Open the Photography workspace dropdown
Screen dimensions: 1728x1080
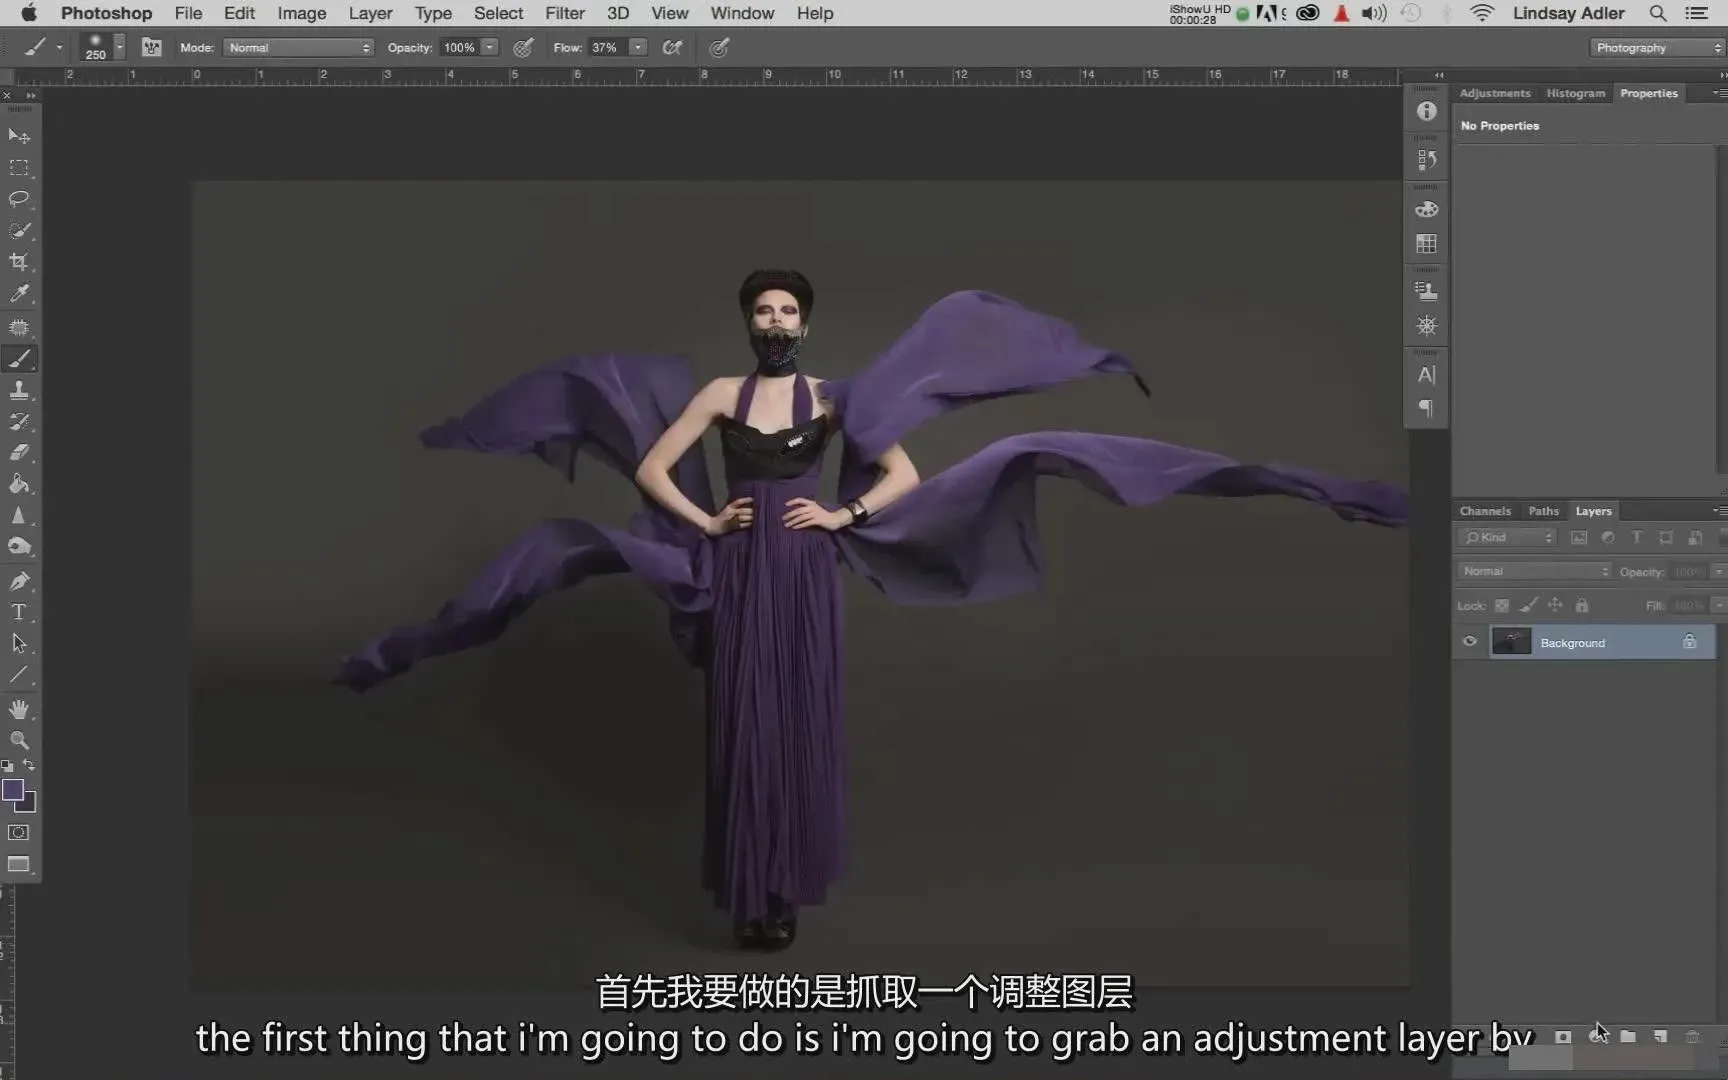pyautogui.click(x=1657, y=48)
